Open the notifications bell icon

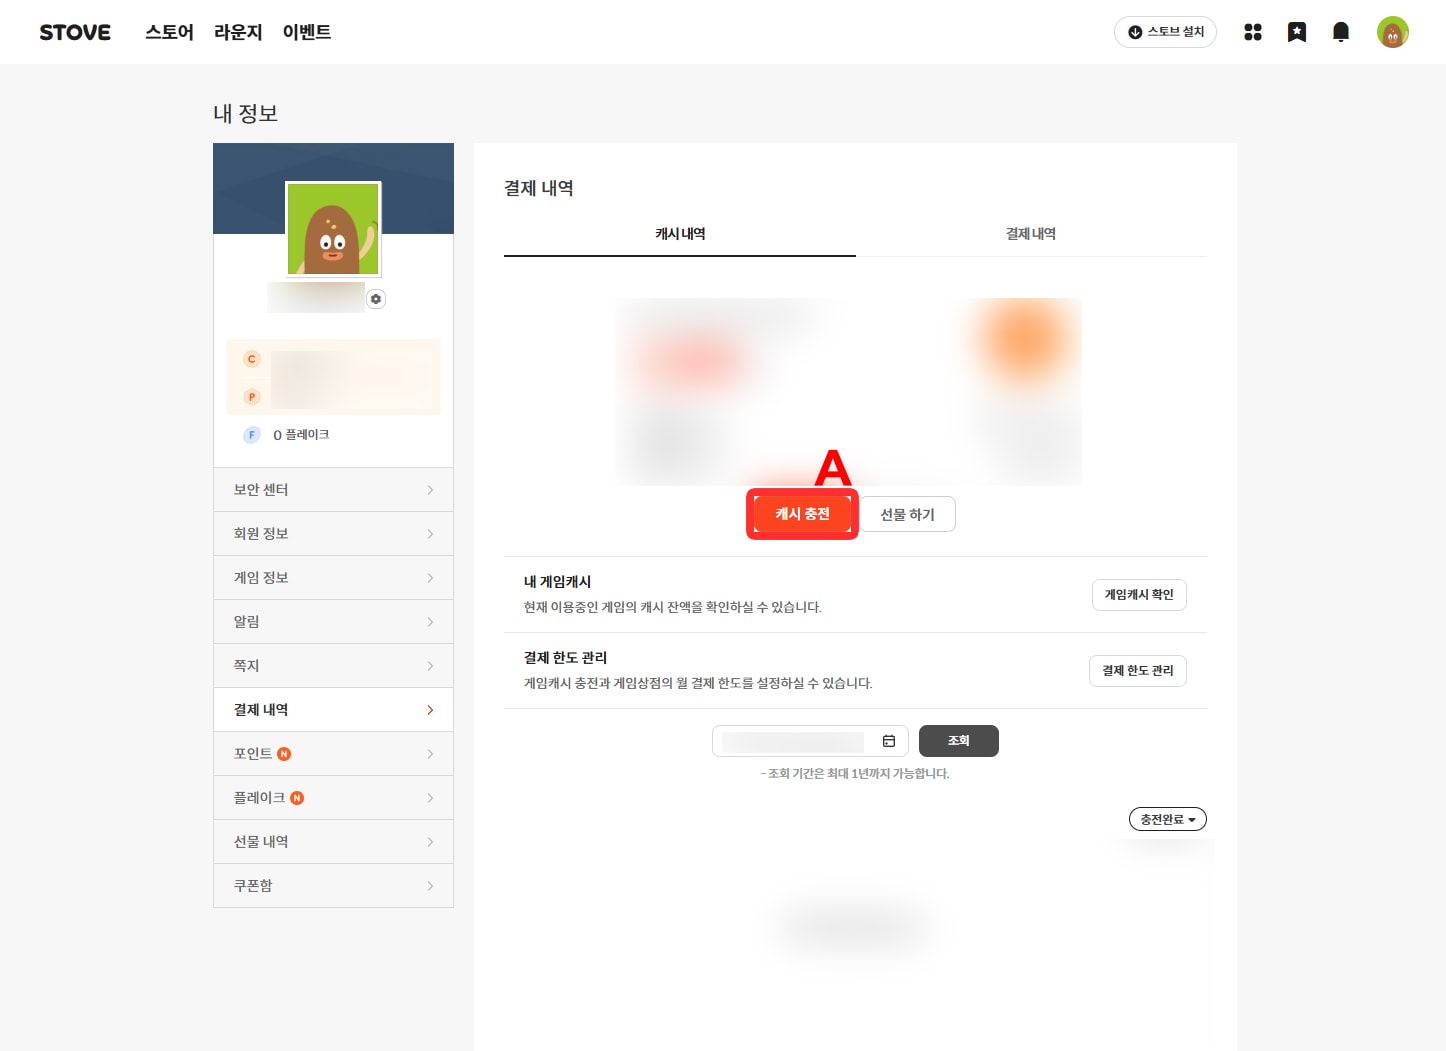pos(1341,32)
